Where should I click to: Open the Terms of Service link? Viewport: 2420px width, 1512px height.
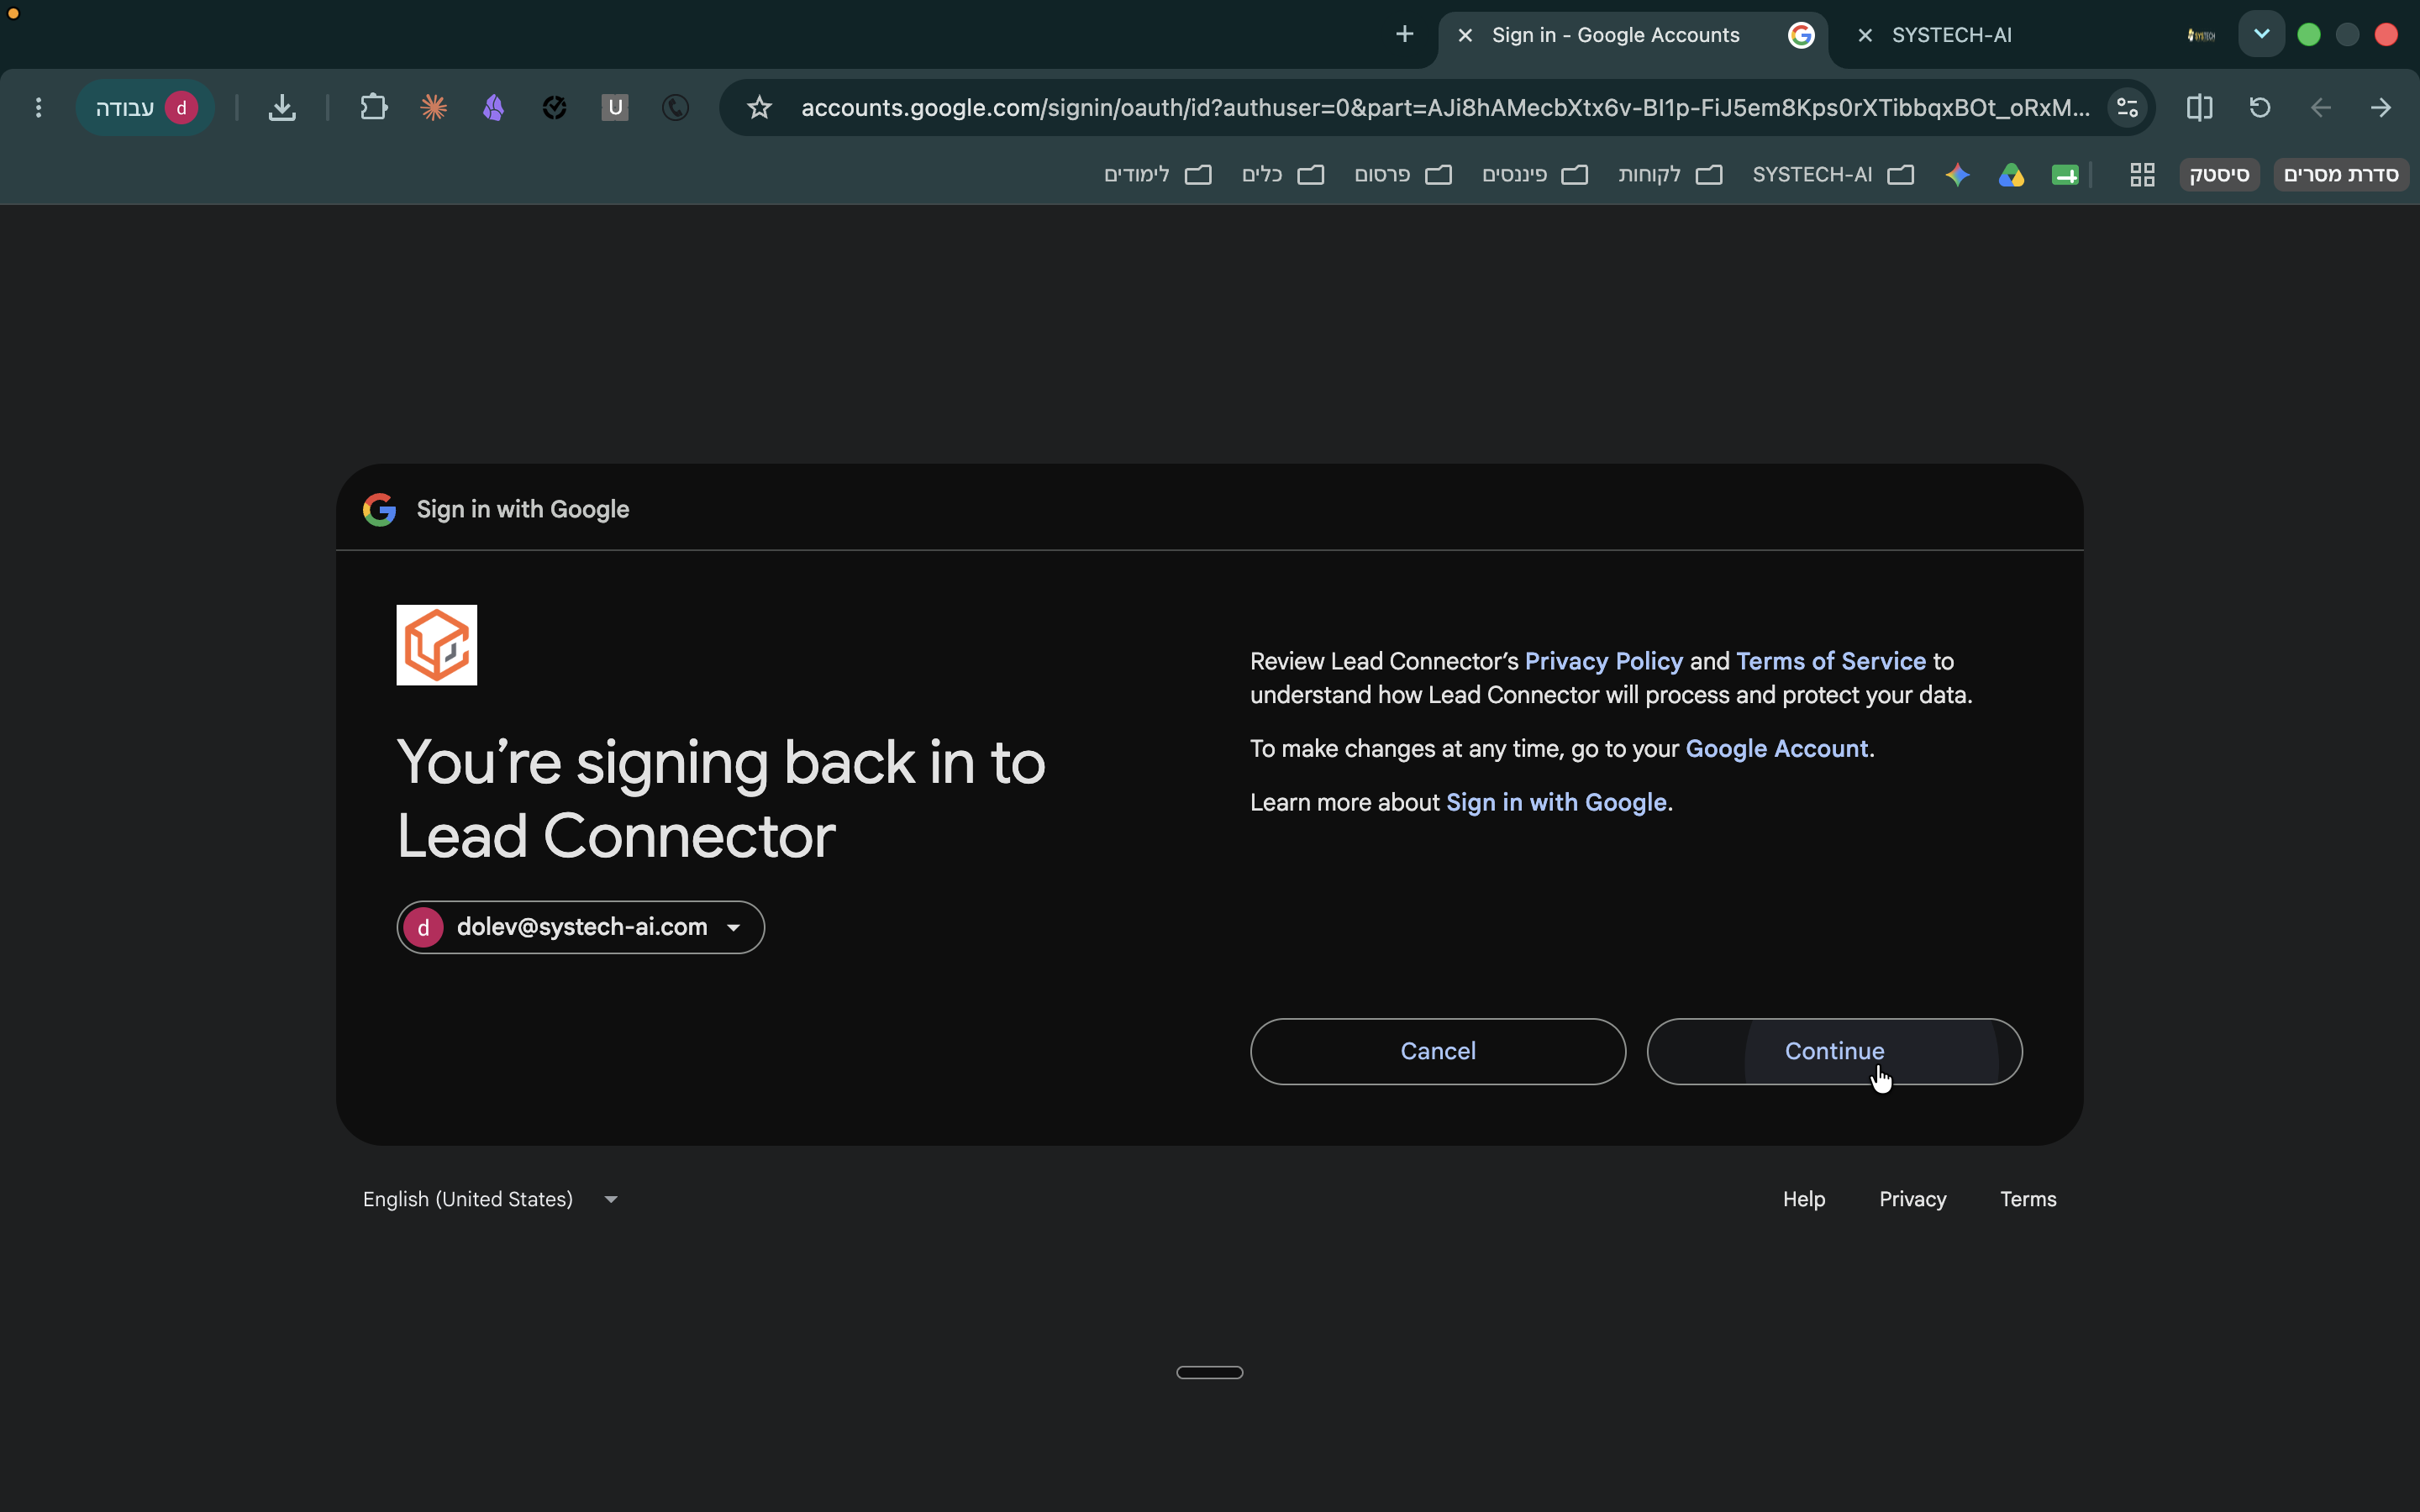(1830, 661)
